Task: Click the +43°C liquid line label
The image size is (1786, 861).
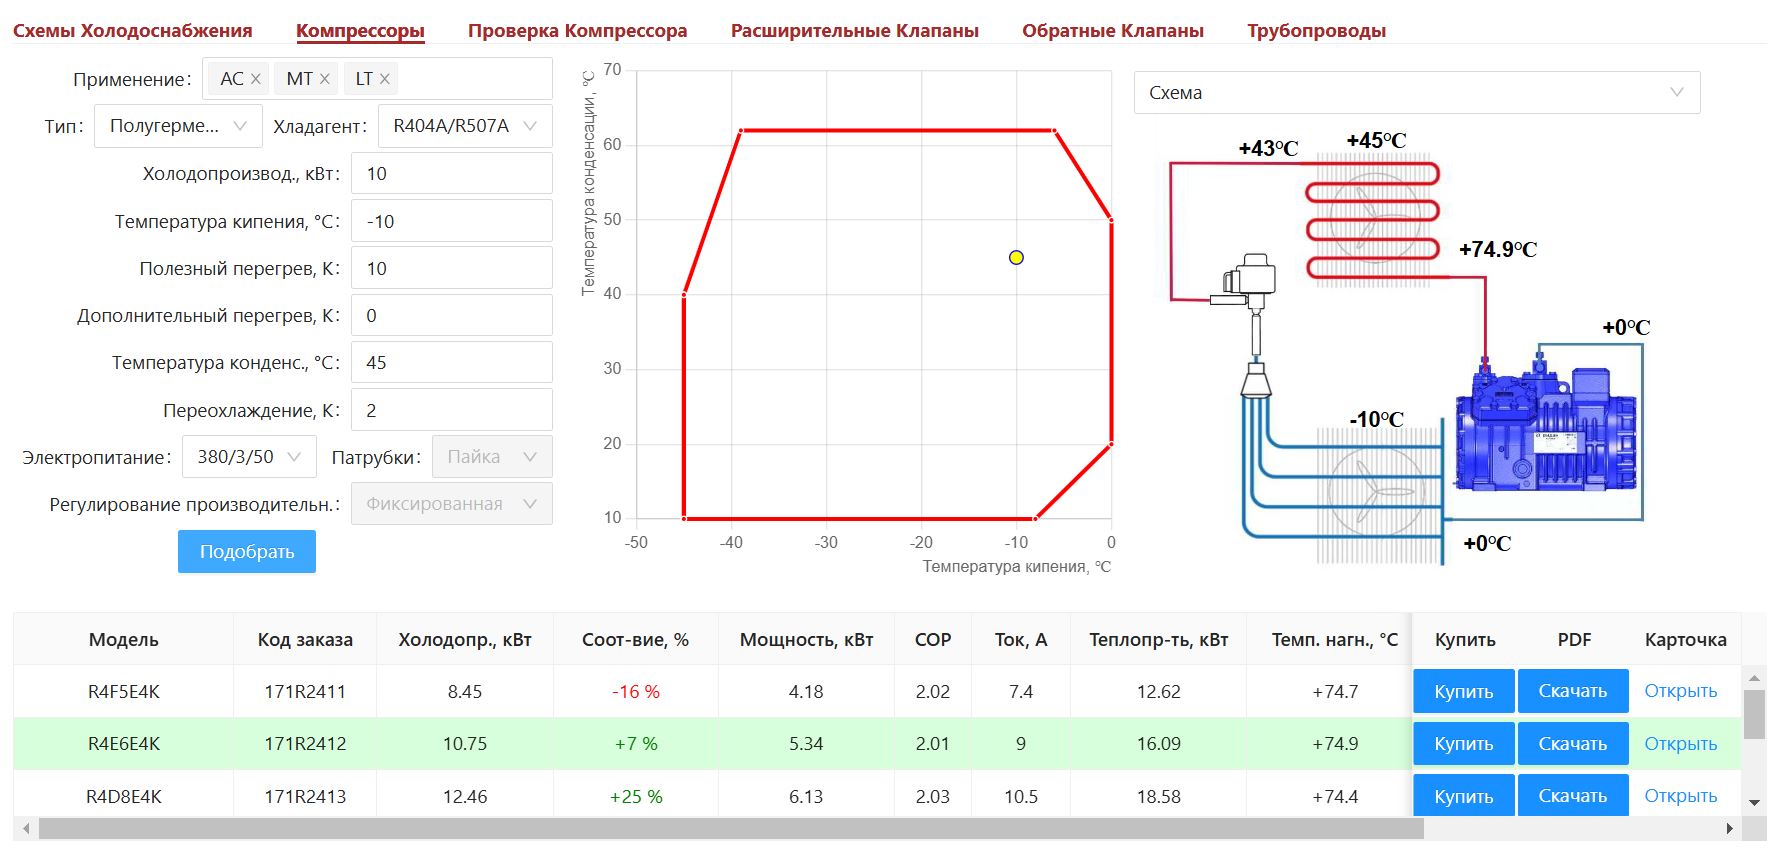Action: 1268,149
